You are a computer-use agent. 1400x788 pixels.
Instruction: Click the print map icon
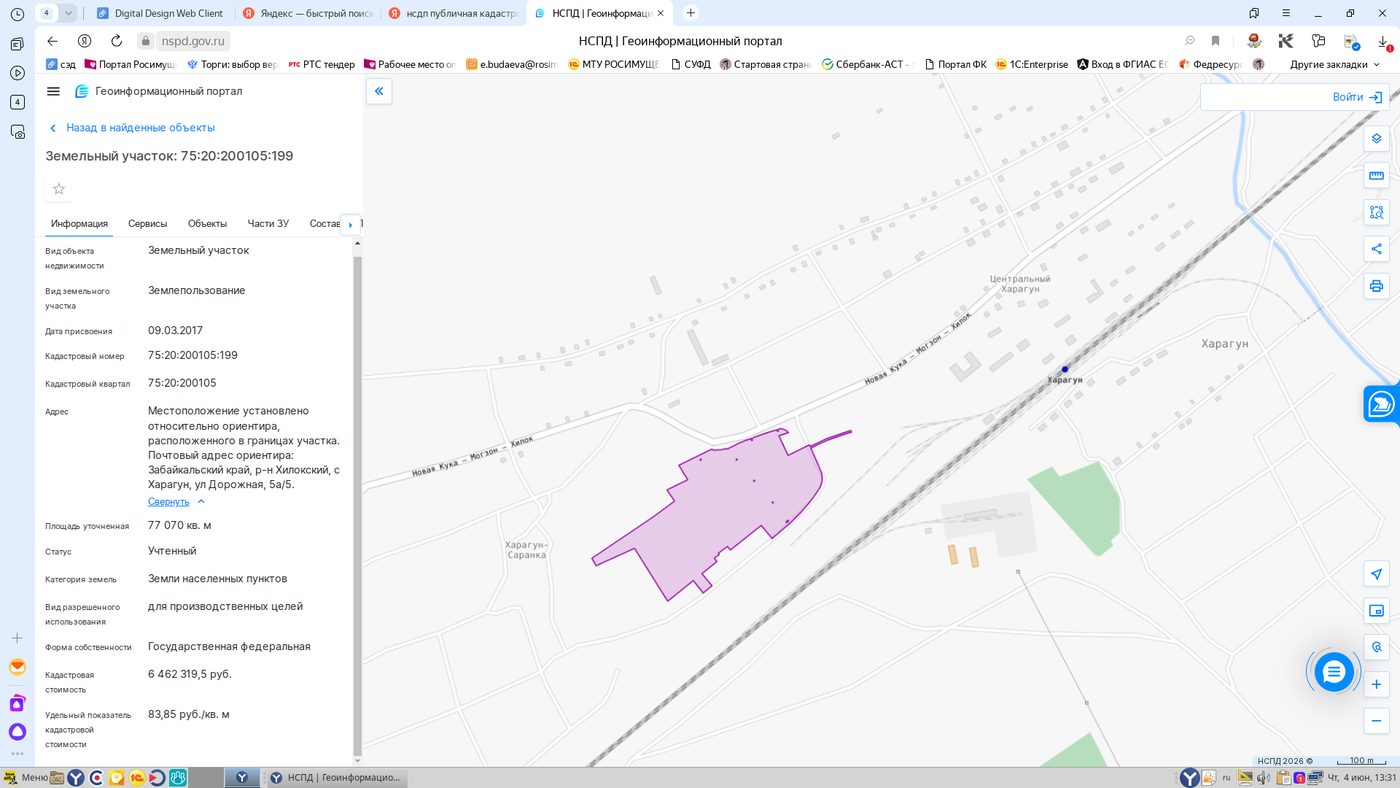coord(1376,286)
